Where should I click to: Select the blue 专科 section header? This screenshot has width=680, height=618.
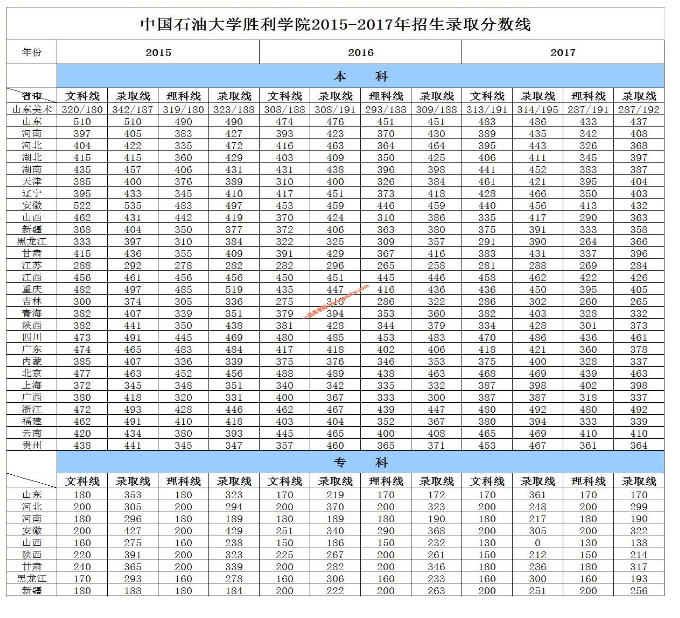pyautogui.click(x=360, y=462)
